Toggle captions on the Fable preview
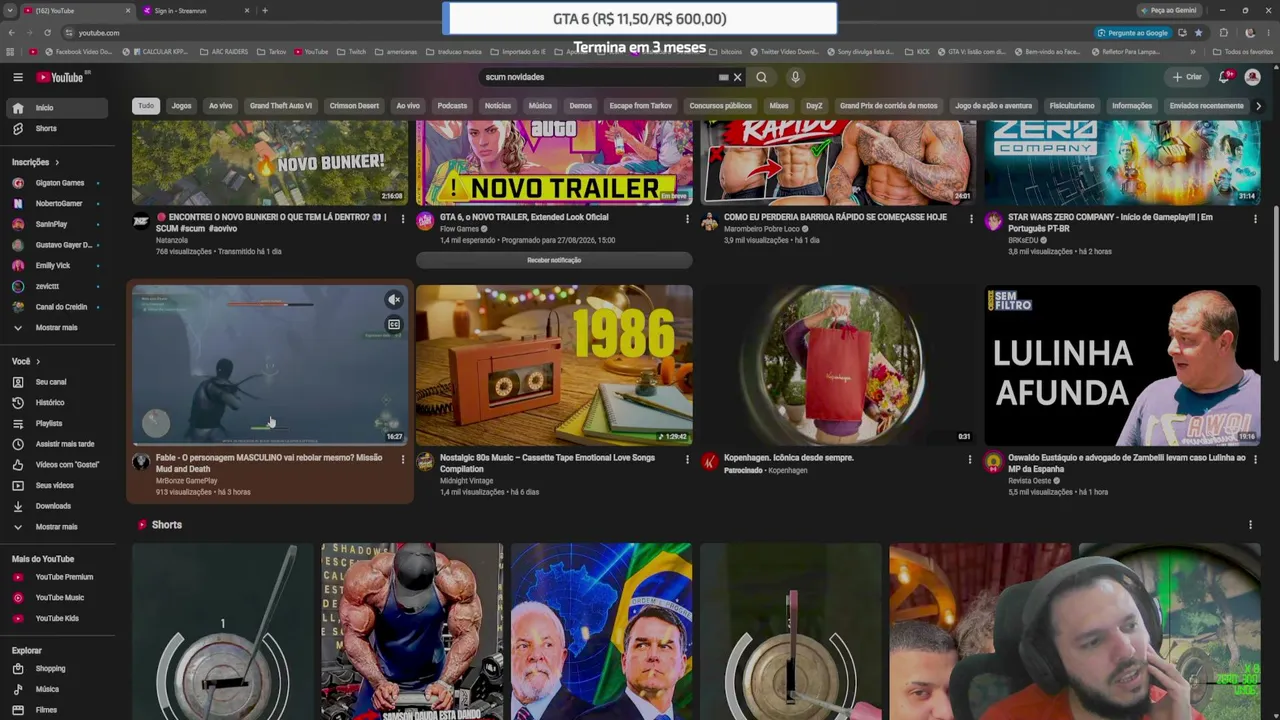The height and width of the screenshot is (720, 1280). pos(394,325)
